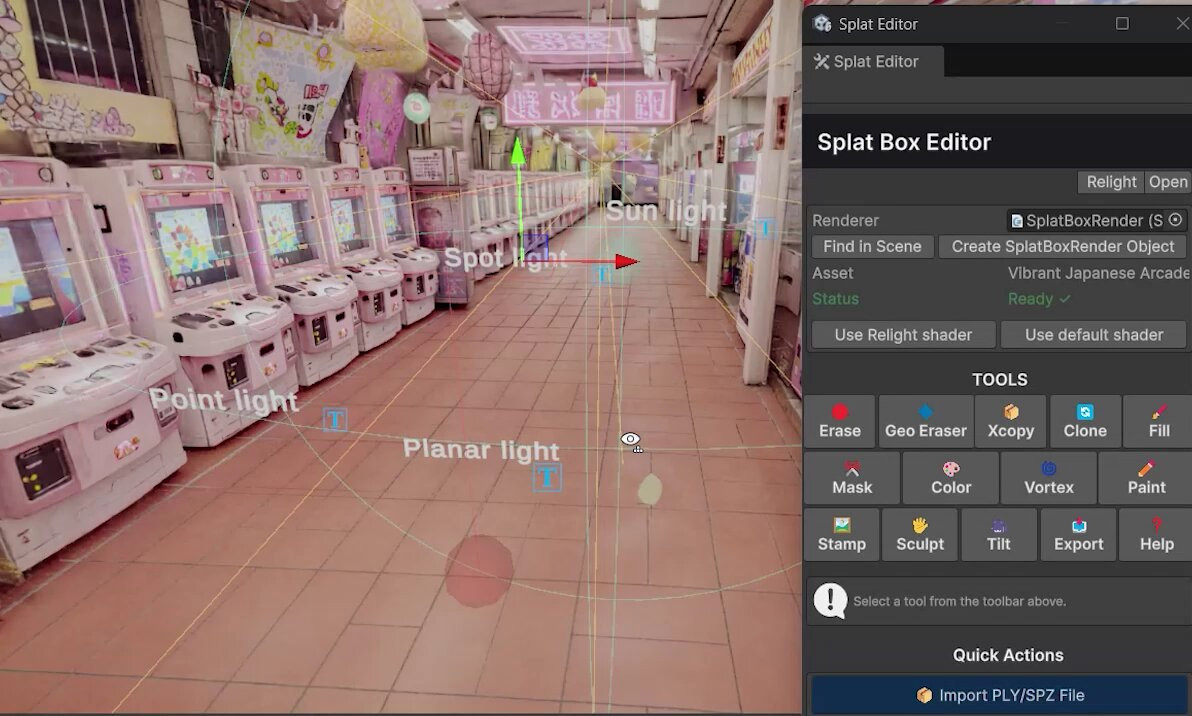Select the Clone tool
This screenshot has width=1192, height=716.
click(1085, 421)
